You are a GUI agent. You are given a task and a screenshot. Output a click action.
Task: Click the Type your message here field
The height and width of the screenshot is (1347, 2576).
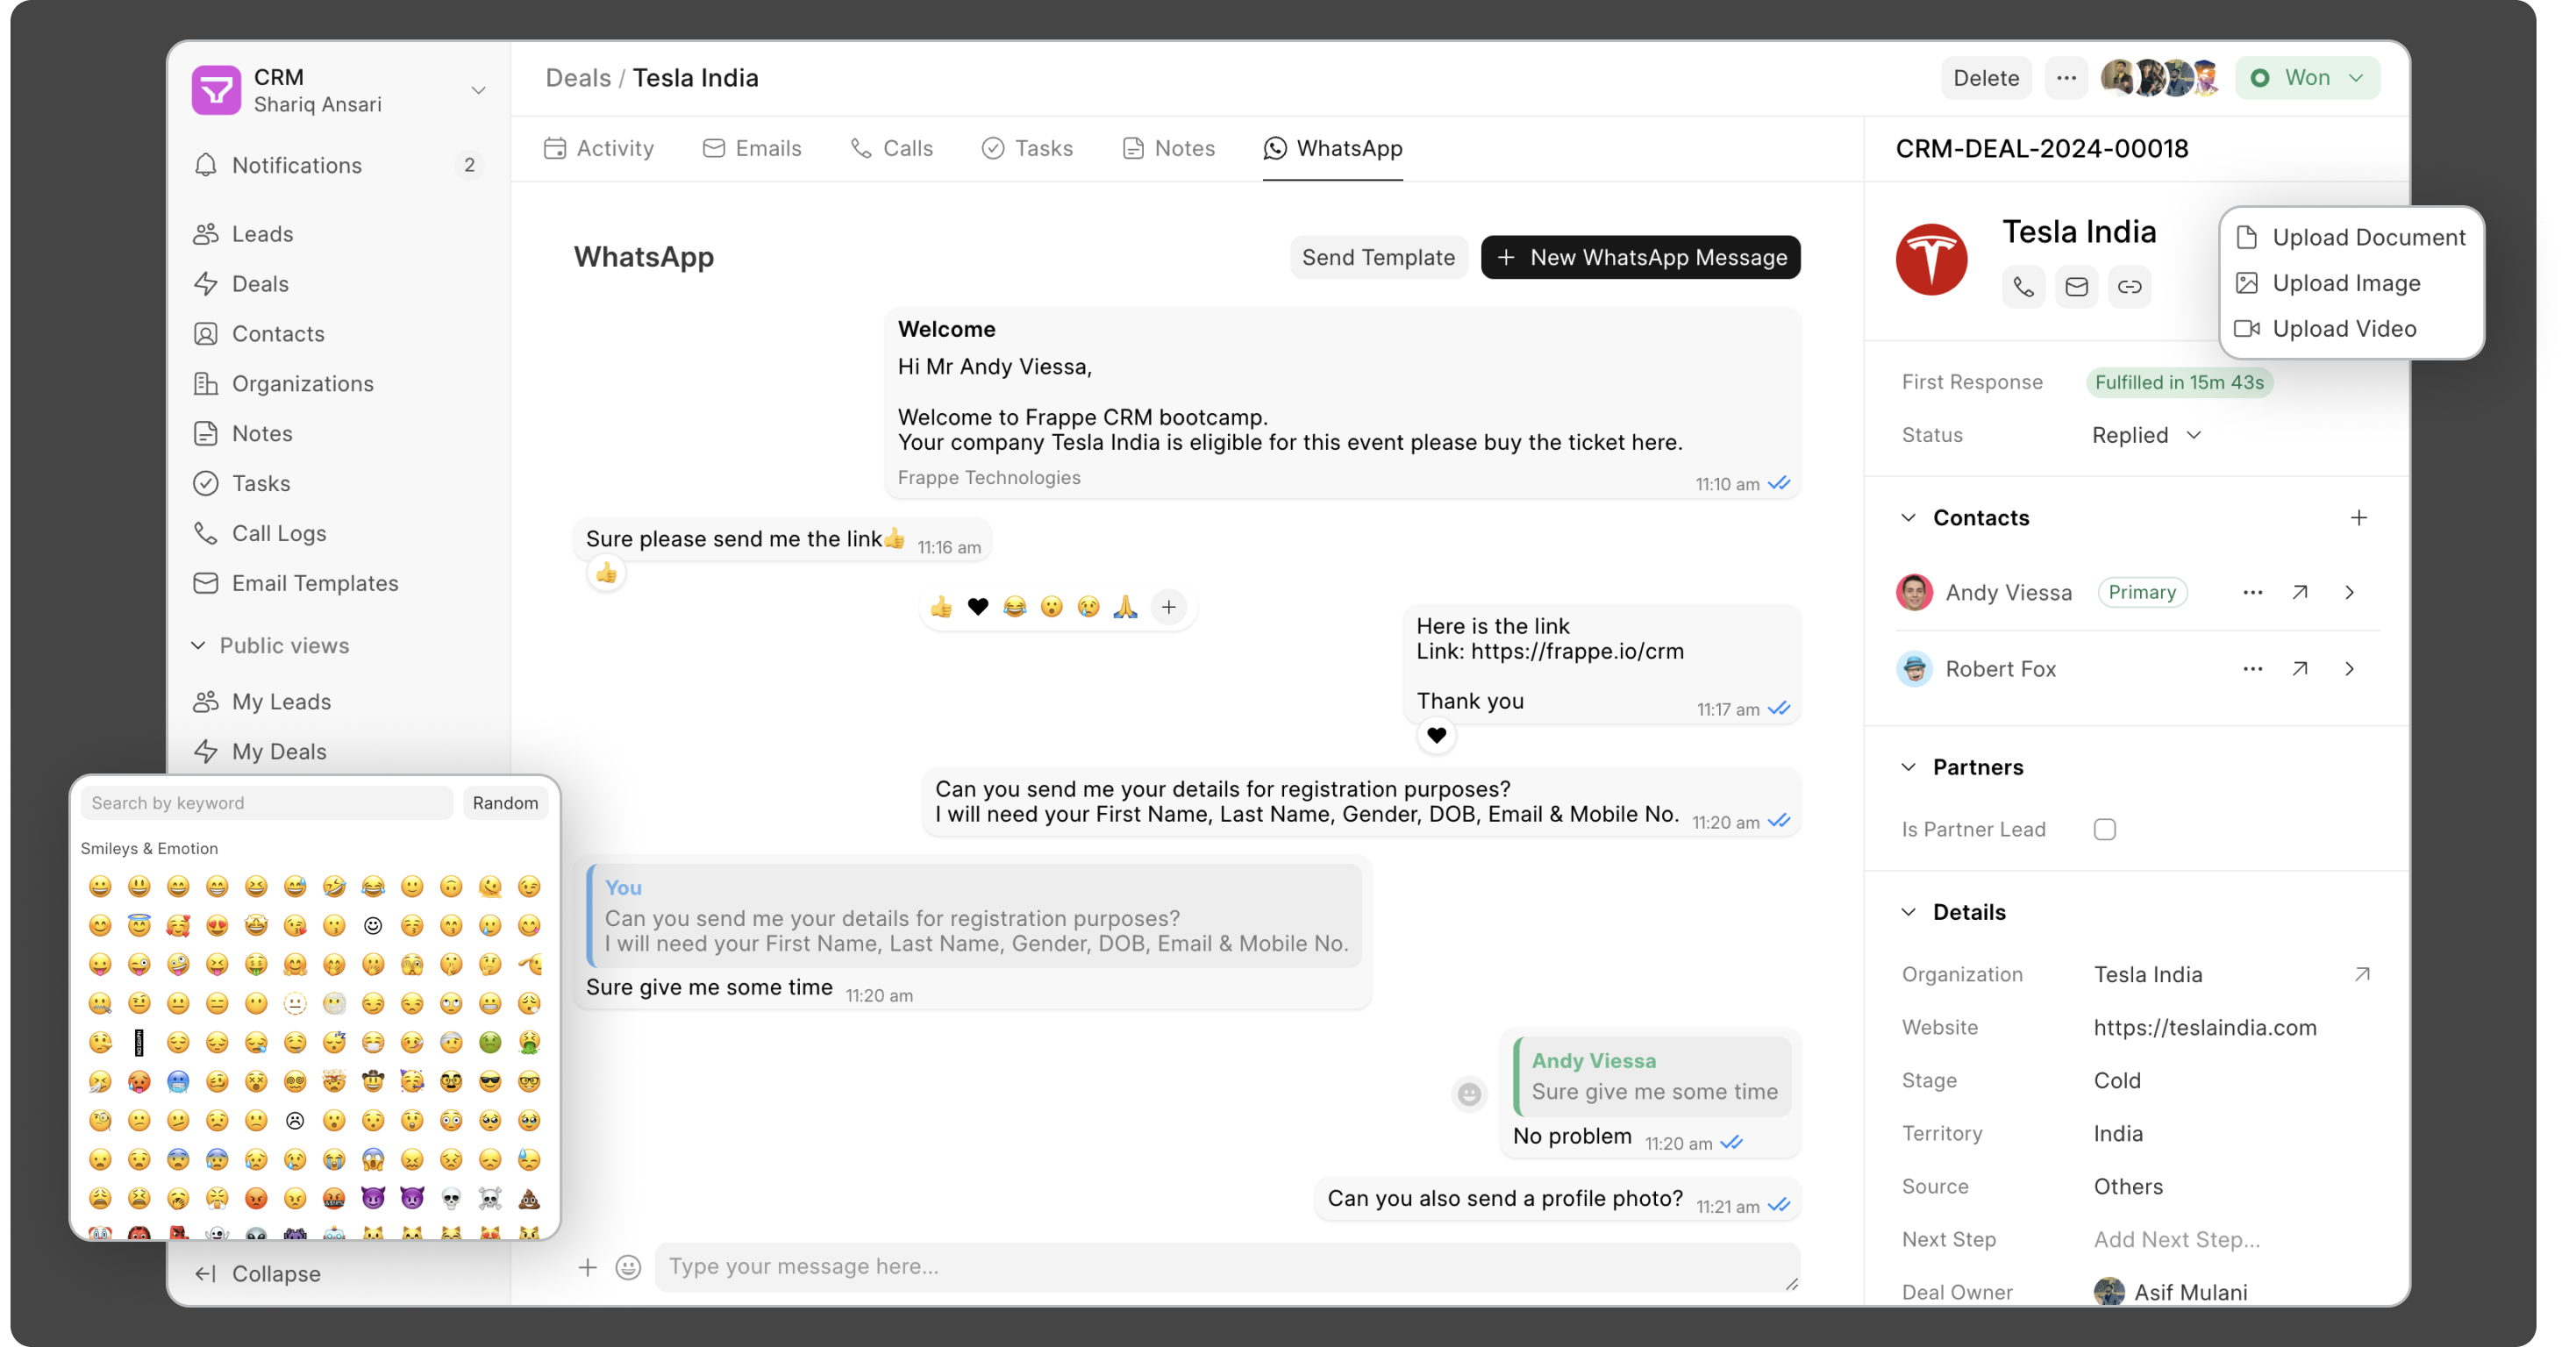[x=1227, y=1267]
